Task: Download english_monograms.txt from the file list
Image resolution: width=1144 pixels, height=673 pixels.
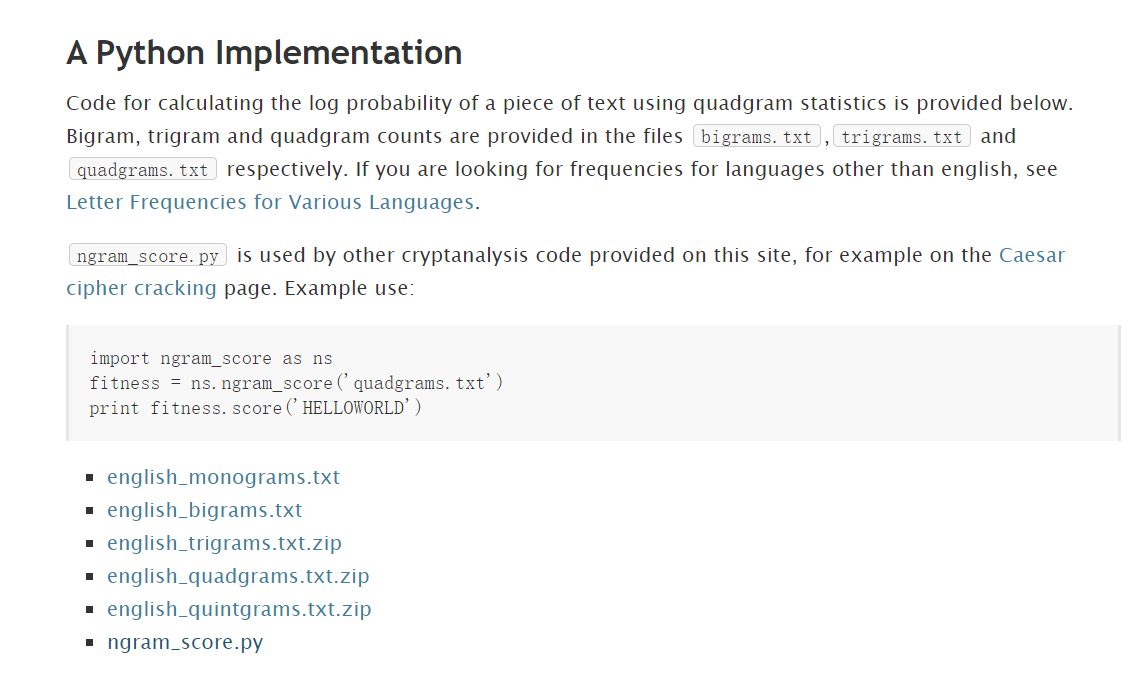Action: tap(223, 477)
